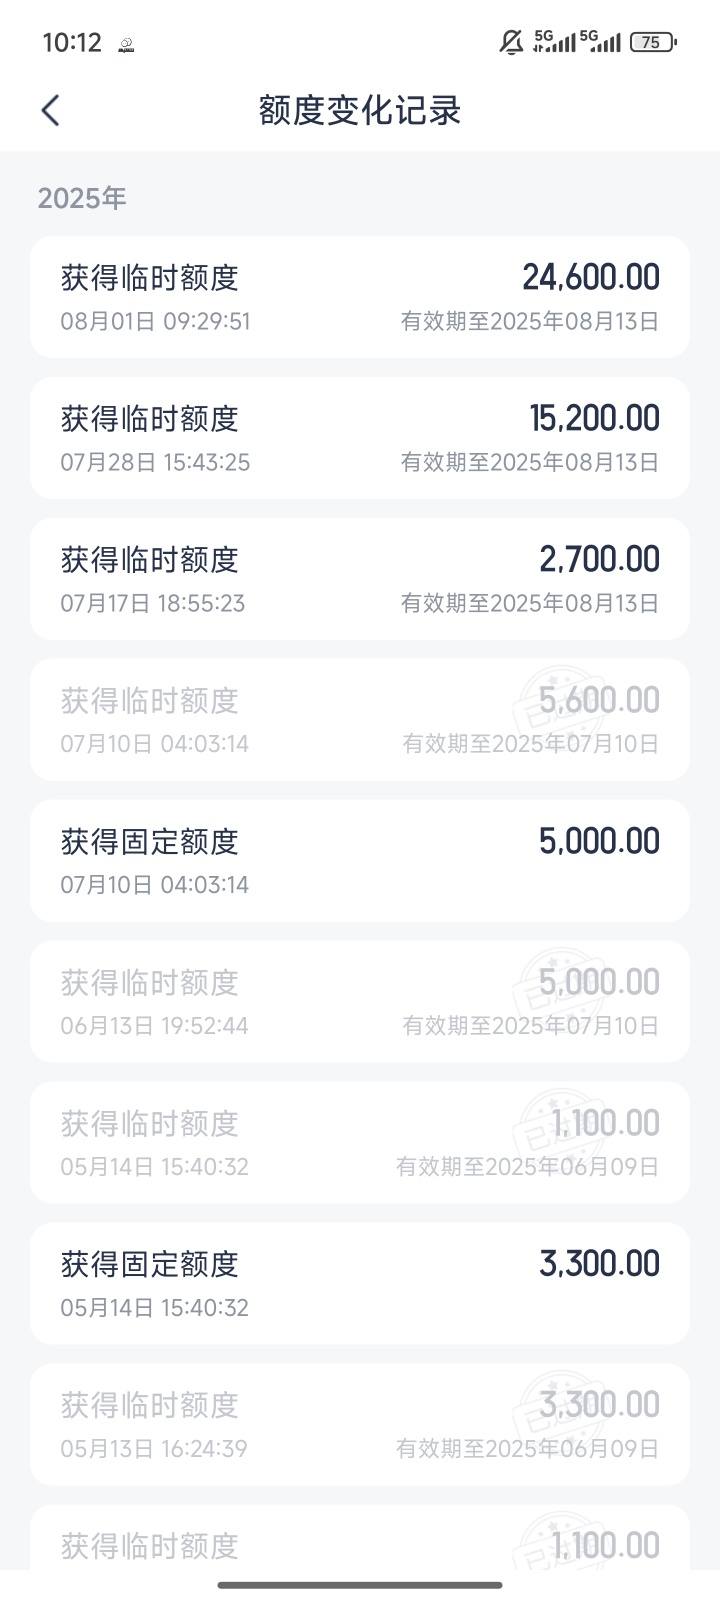Select expired 5,000.00 record from 06月13日
This screenshot has height=1600, width=720.
tap(360, 1002)
